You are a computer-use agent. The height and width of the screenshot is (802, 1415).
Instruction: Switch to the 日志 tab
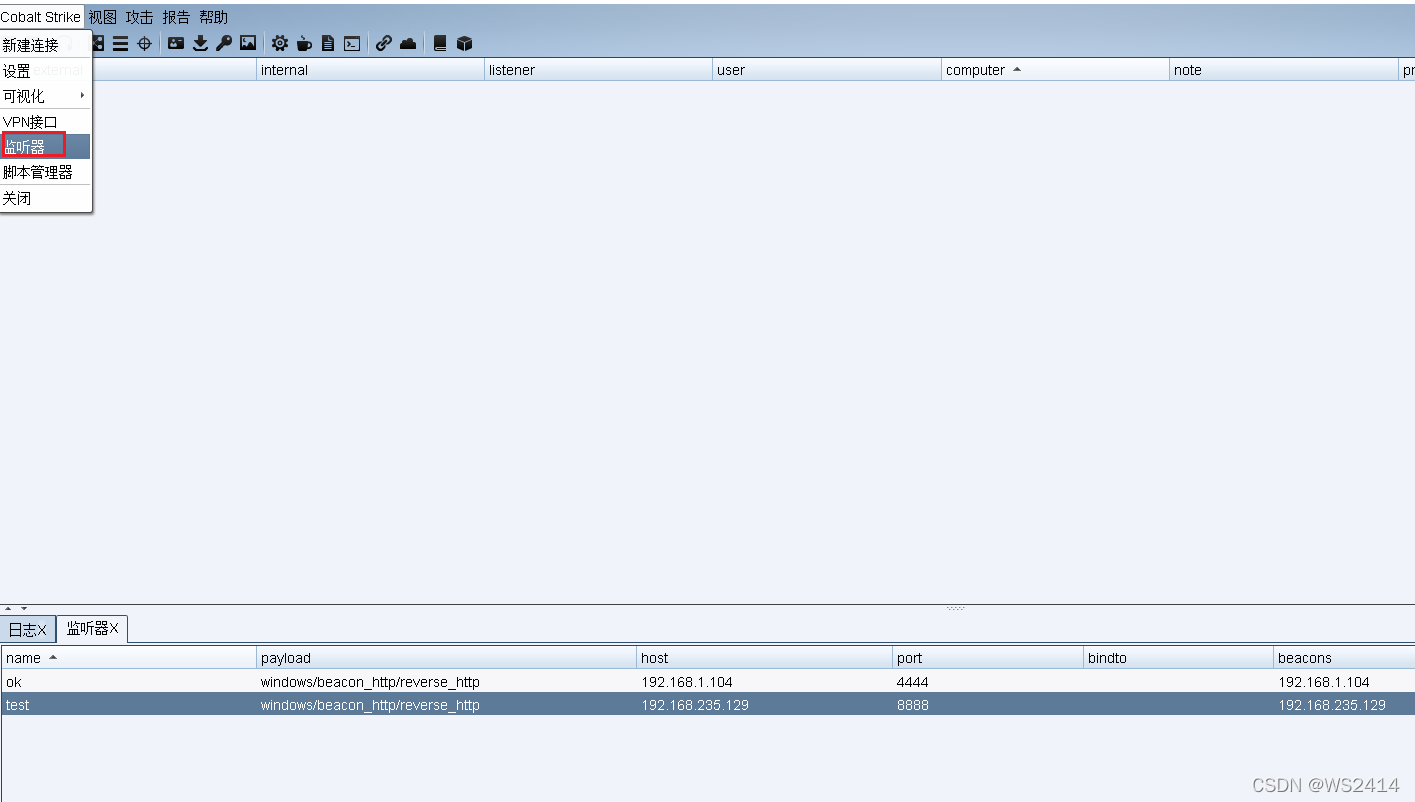(x=28, y=630)
